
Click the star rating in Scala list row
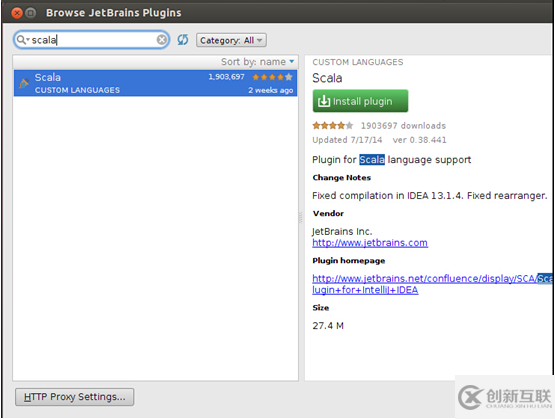click(272, 77)
